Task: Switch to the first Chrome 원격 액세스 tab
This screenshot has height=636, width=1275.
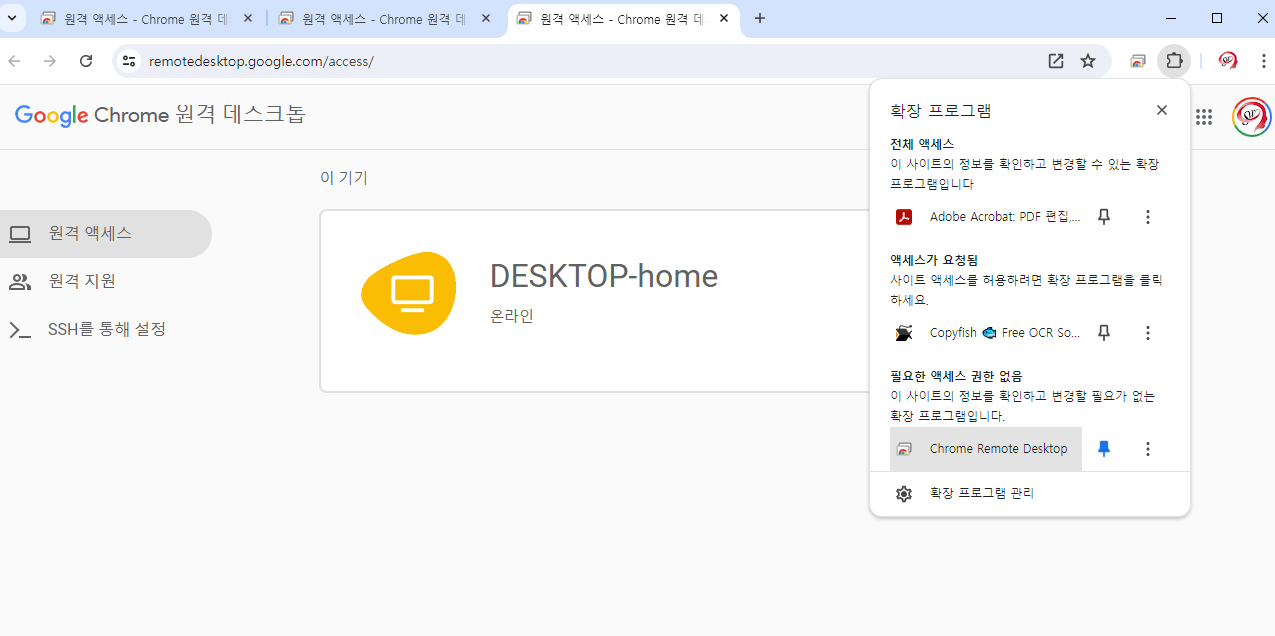Action: click(147, 19)
